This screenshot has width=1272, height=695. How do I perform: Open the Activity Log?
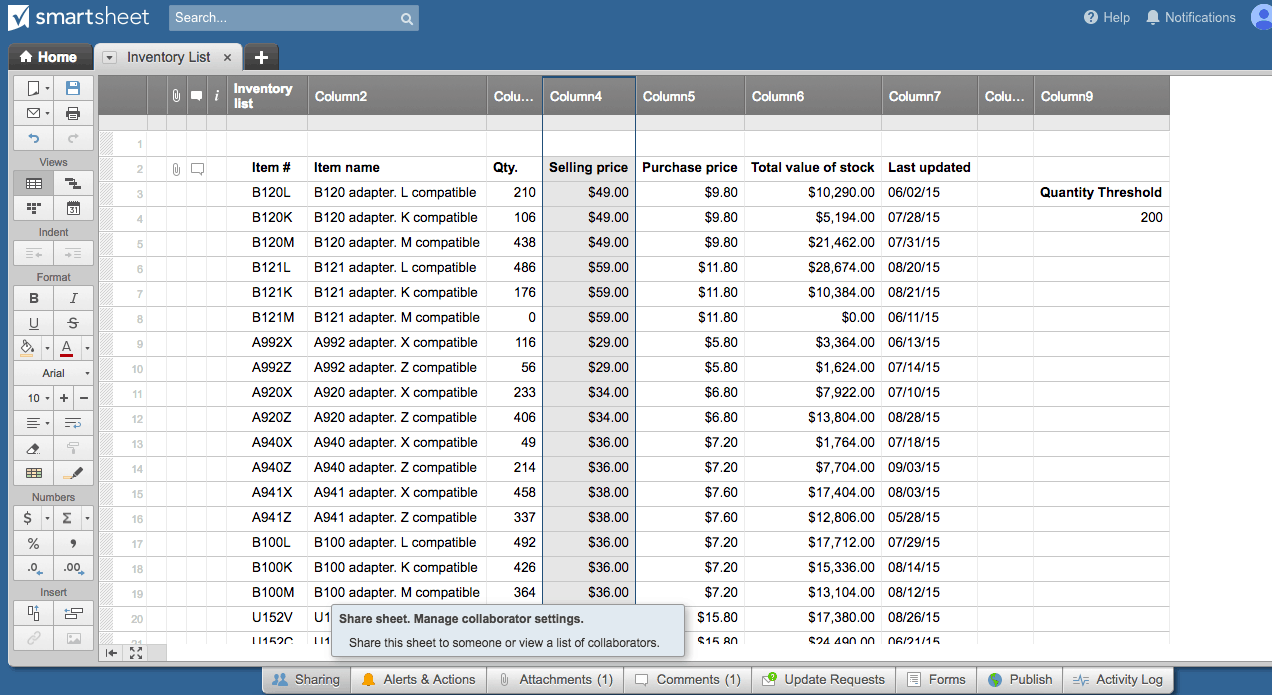pos(1117,679)
